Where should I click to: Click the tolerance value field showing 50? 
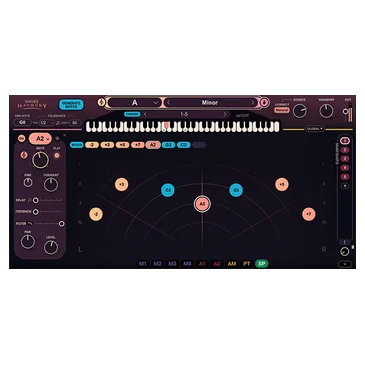[75, 123]
